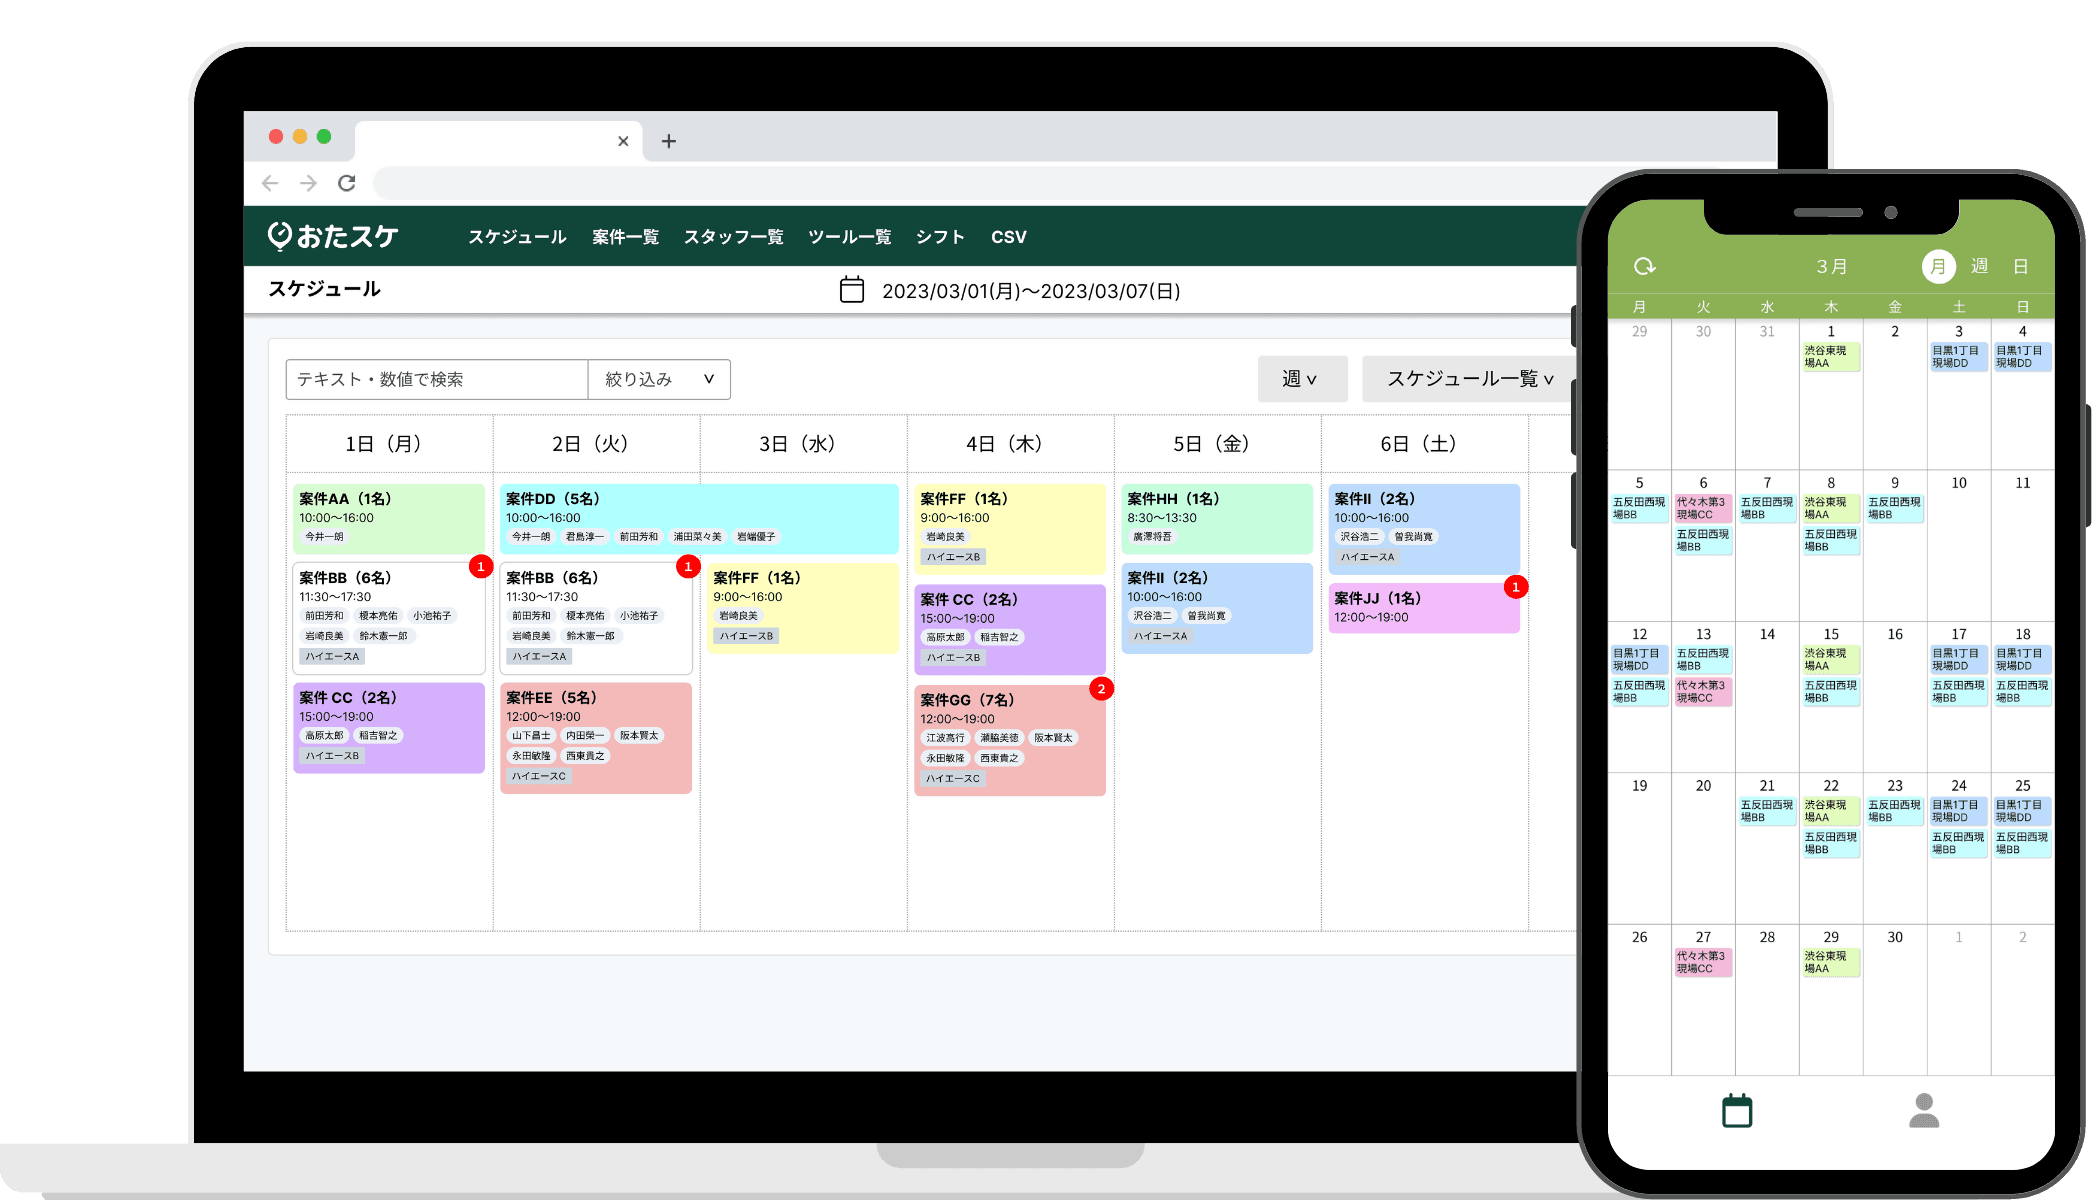Switch phone calendar to 月 view
2100x1200 pixels.
tap(1938, 266)
